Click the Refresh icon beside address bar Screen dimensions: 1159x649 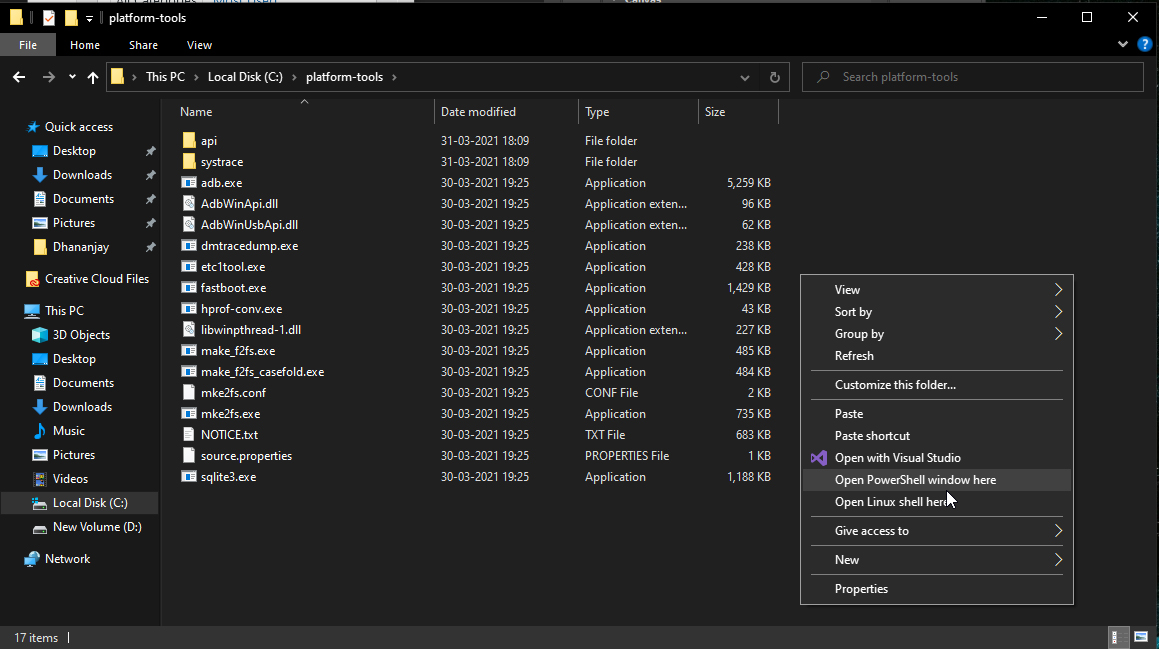(775, 77)
